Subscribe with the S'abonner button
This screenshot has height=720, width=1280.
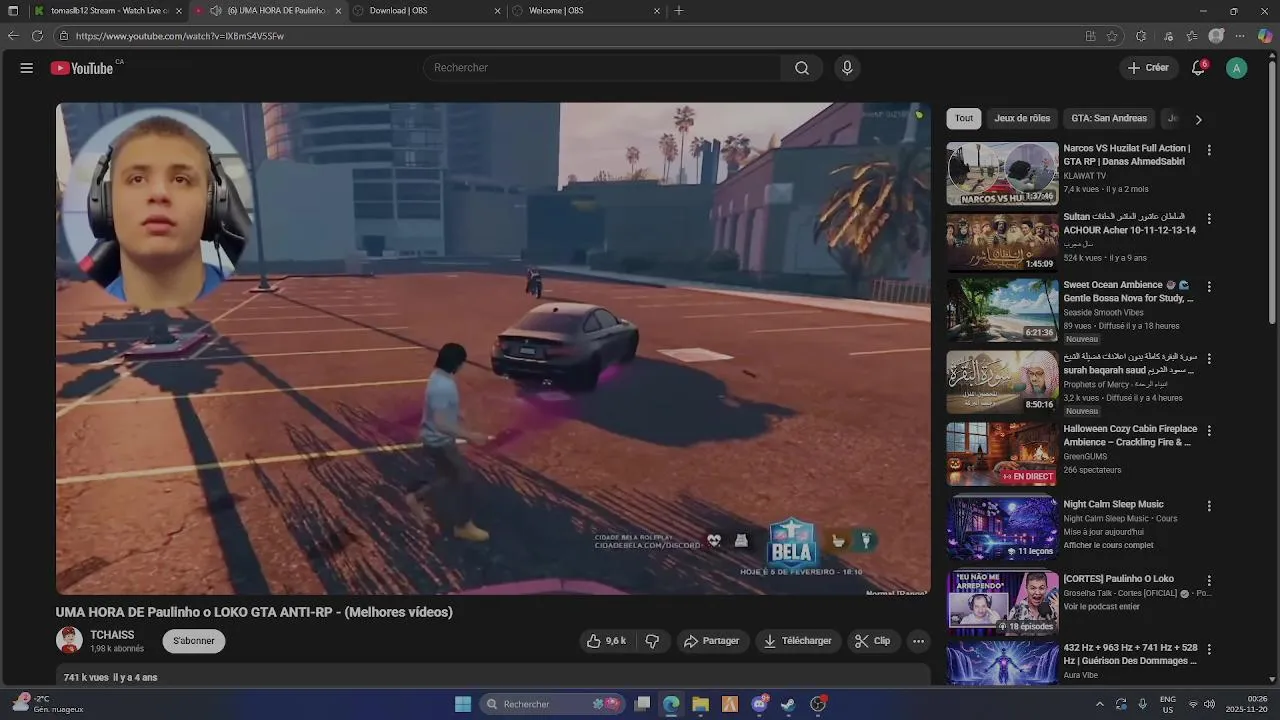tap(194, 641)
